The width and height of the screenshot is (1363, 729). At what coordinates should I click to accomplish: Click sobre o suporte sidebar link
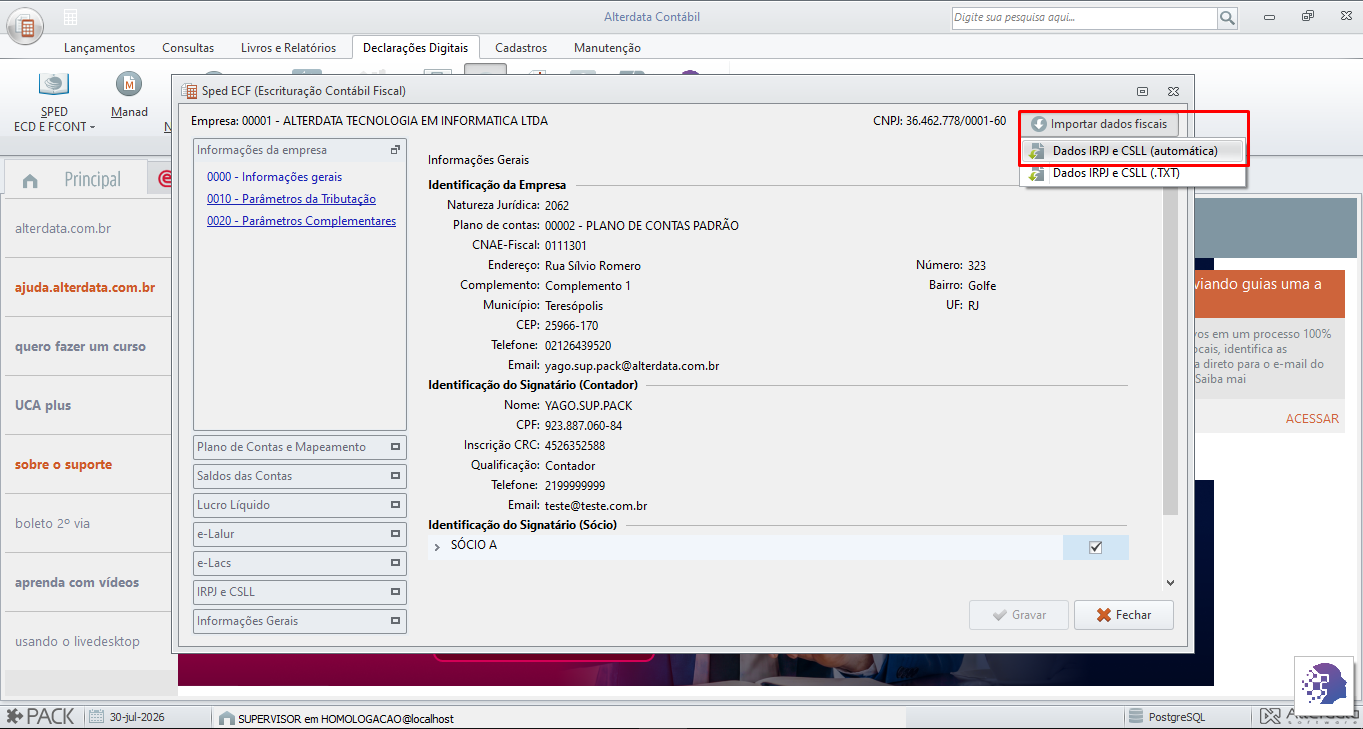(63, 465)
